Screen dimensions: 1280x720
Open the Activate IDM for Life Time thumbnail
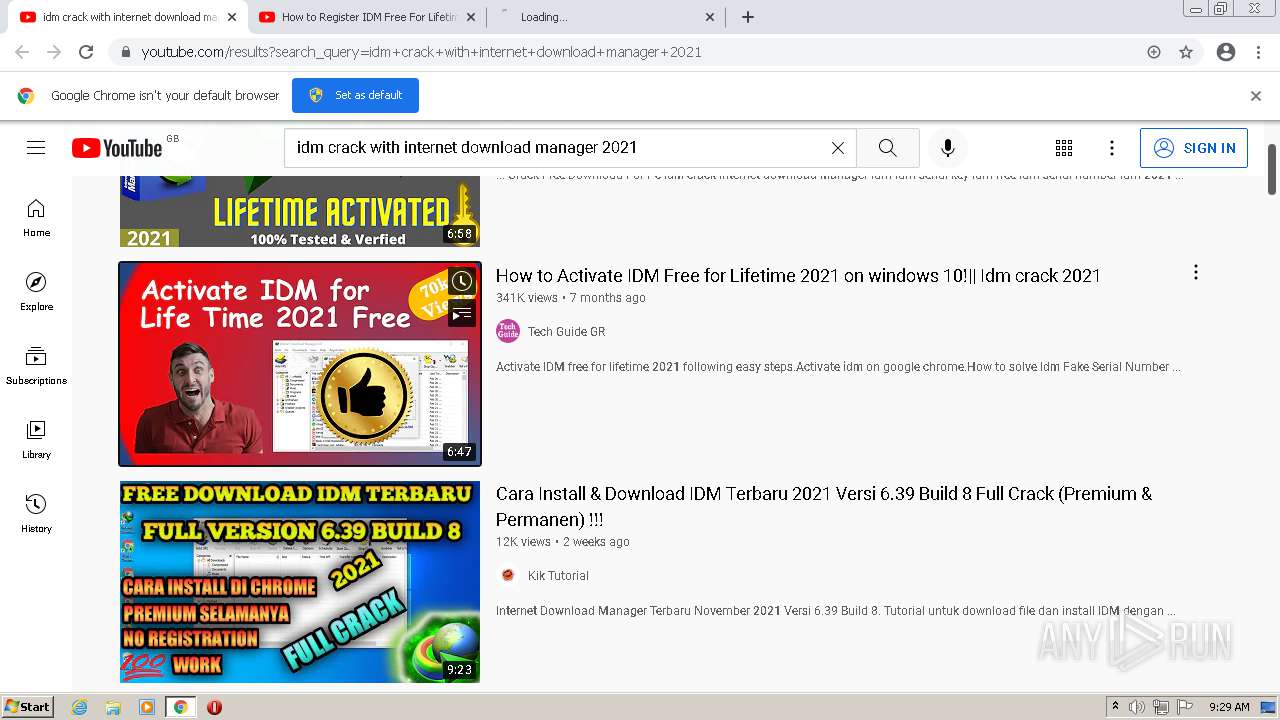300,364
